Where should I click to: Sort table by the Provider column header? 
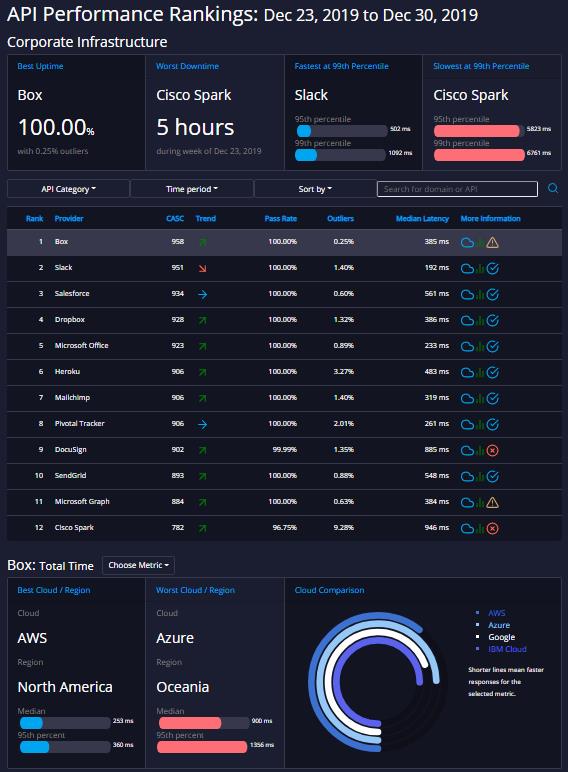[69, 219]
